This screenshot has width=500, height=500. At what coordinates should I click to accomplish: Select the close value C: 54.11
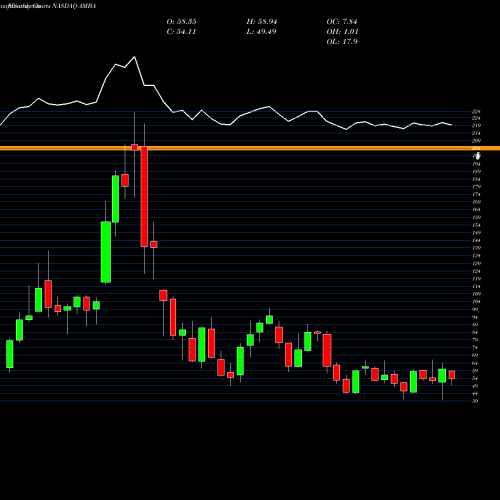click(x=181, y=32)
